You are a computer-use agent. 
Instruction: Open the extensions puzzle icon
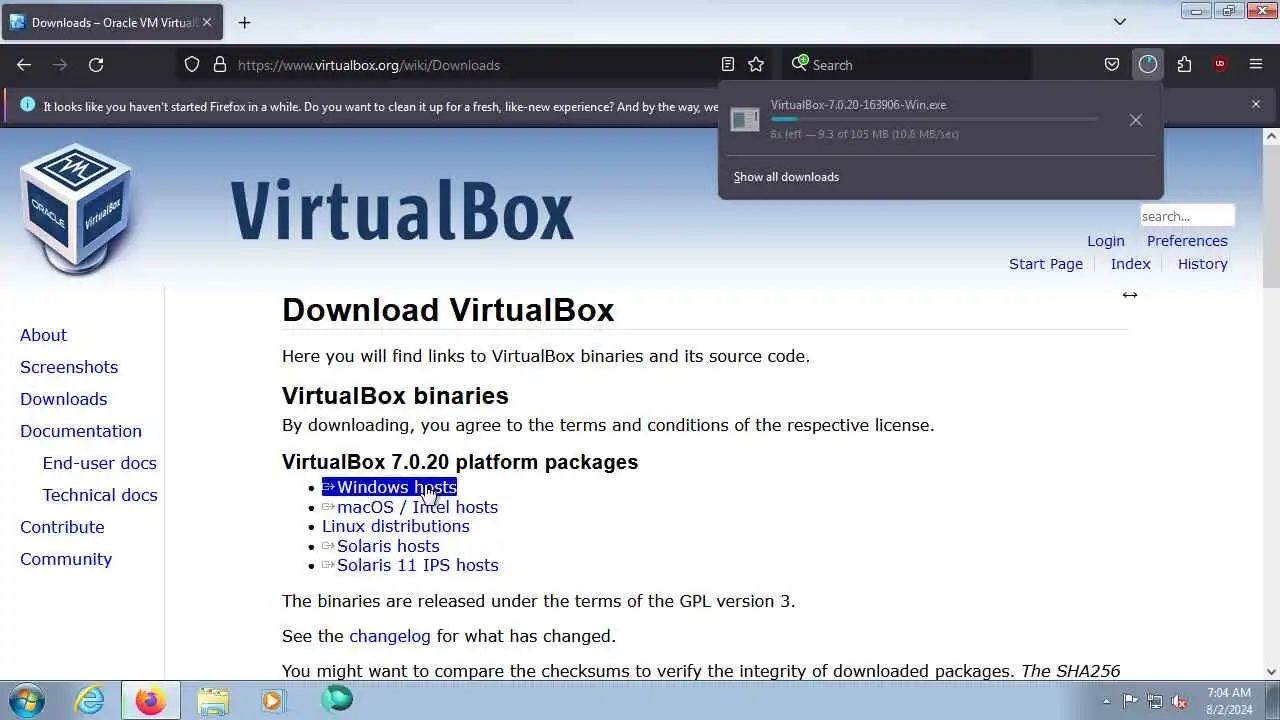point(1184,65)
